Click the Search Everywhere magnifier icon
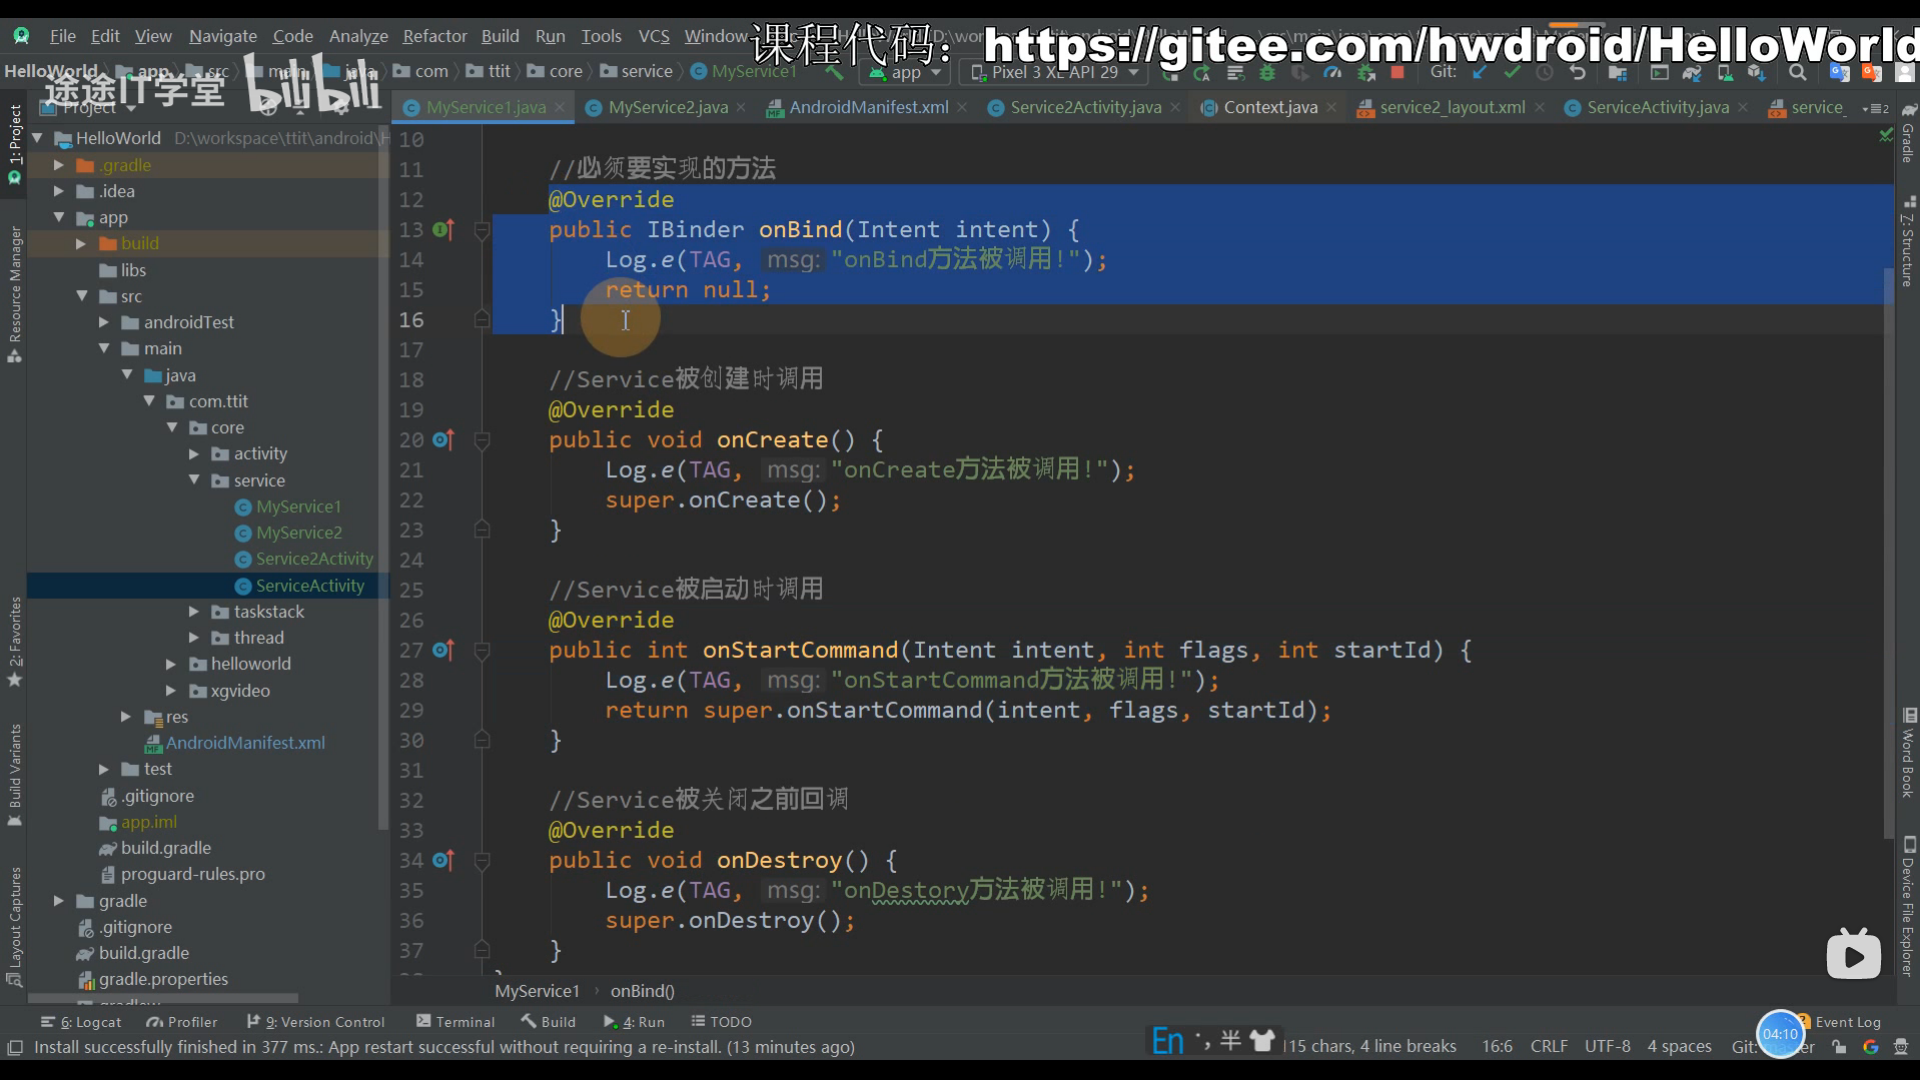The image size is (1920, 1080). point(1798,72)
